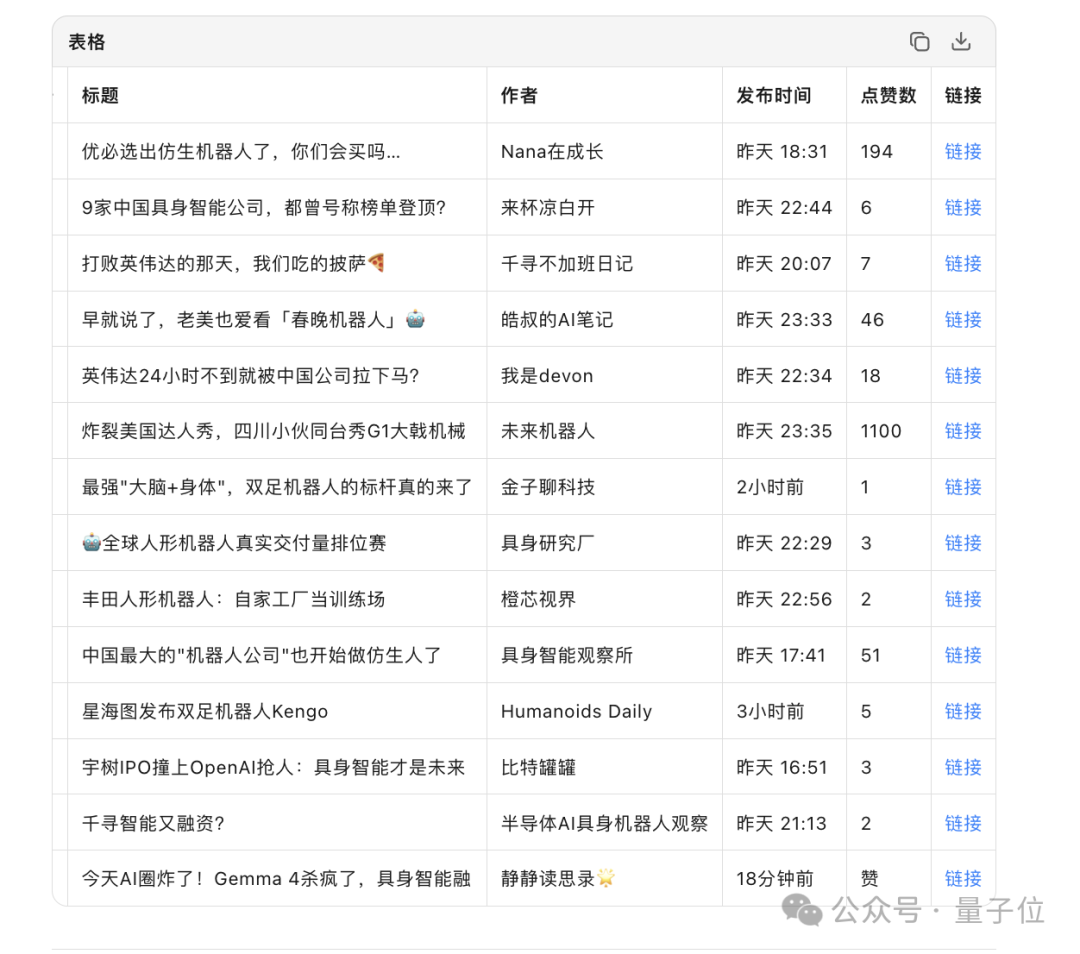Download the table using the download icon

[961, 42]
